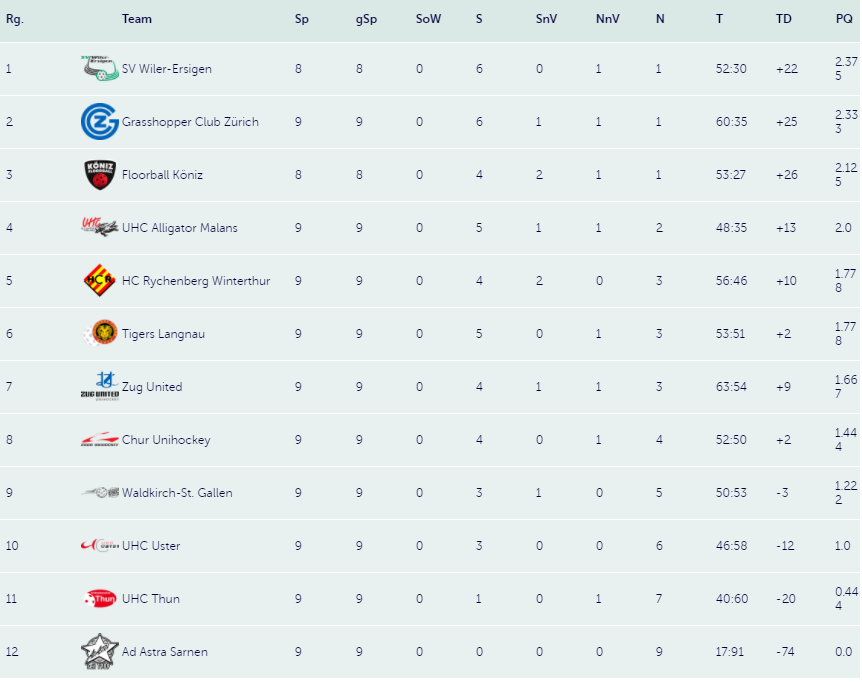Select the Waldkirch-St. Gallen logo
The image size is (862, 682).
point(100,492)
